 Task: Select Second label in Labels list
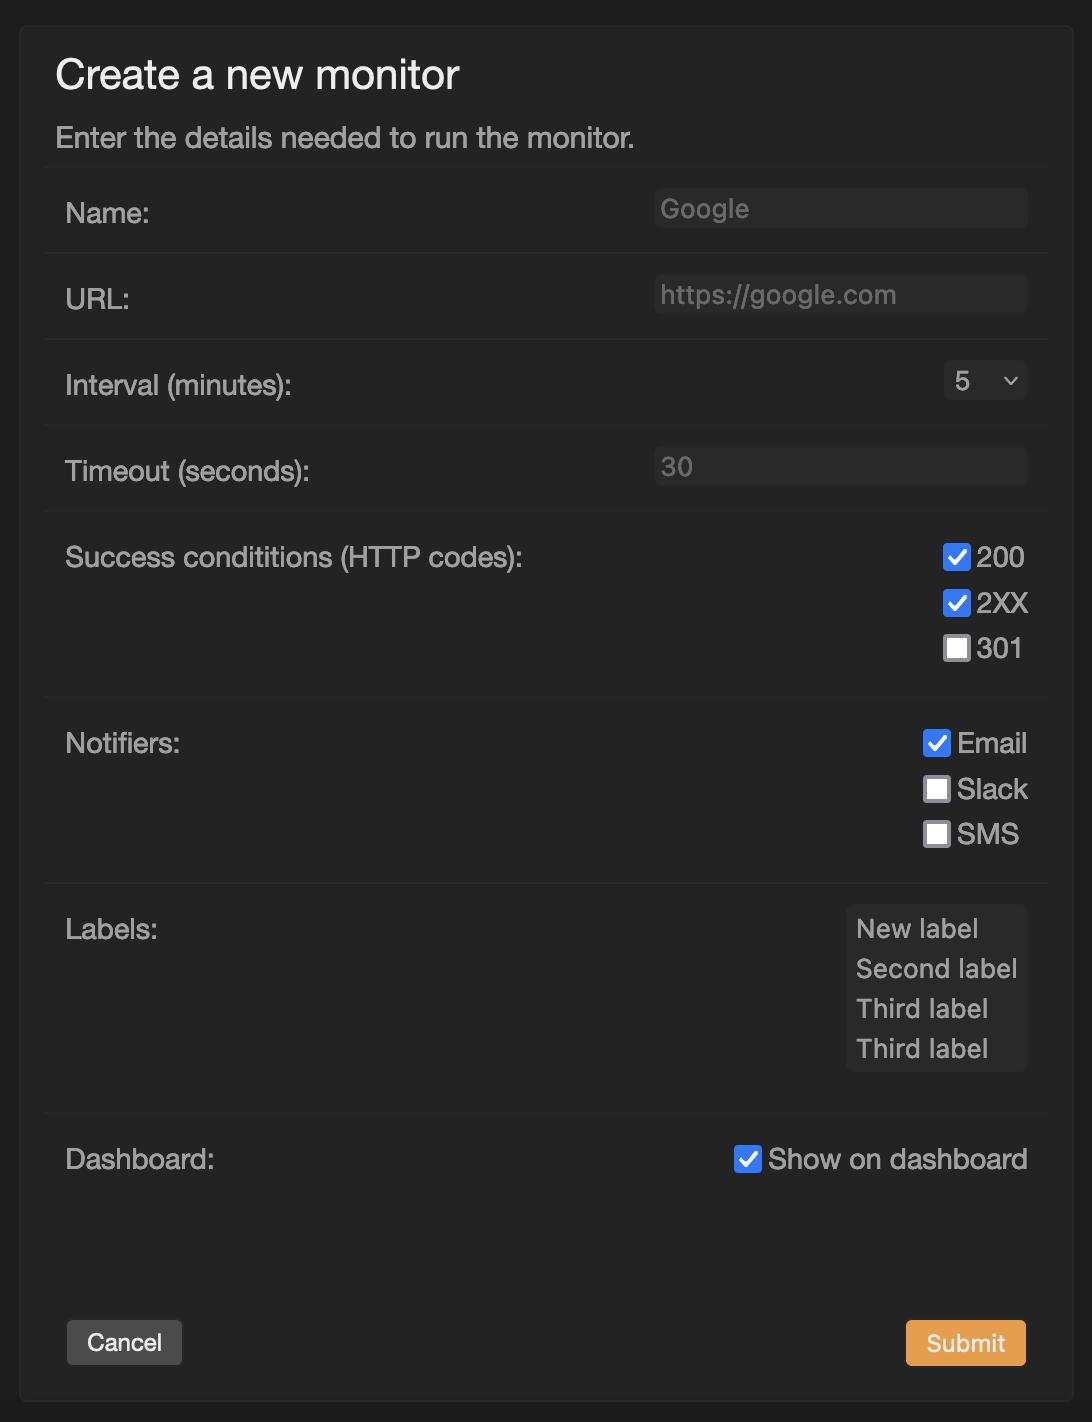coord(936,968)
